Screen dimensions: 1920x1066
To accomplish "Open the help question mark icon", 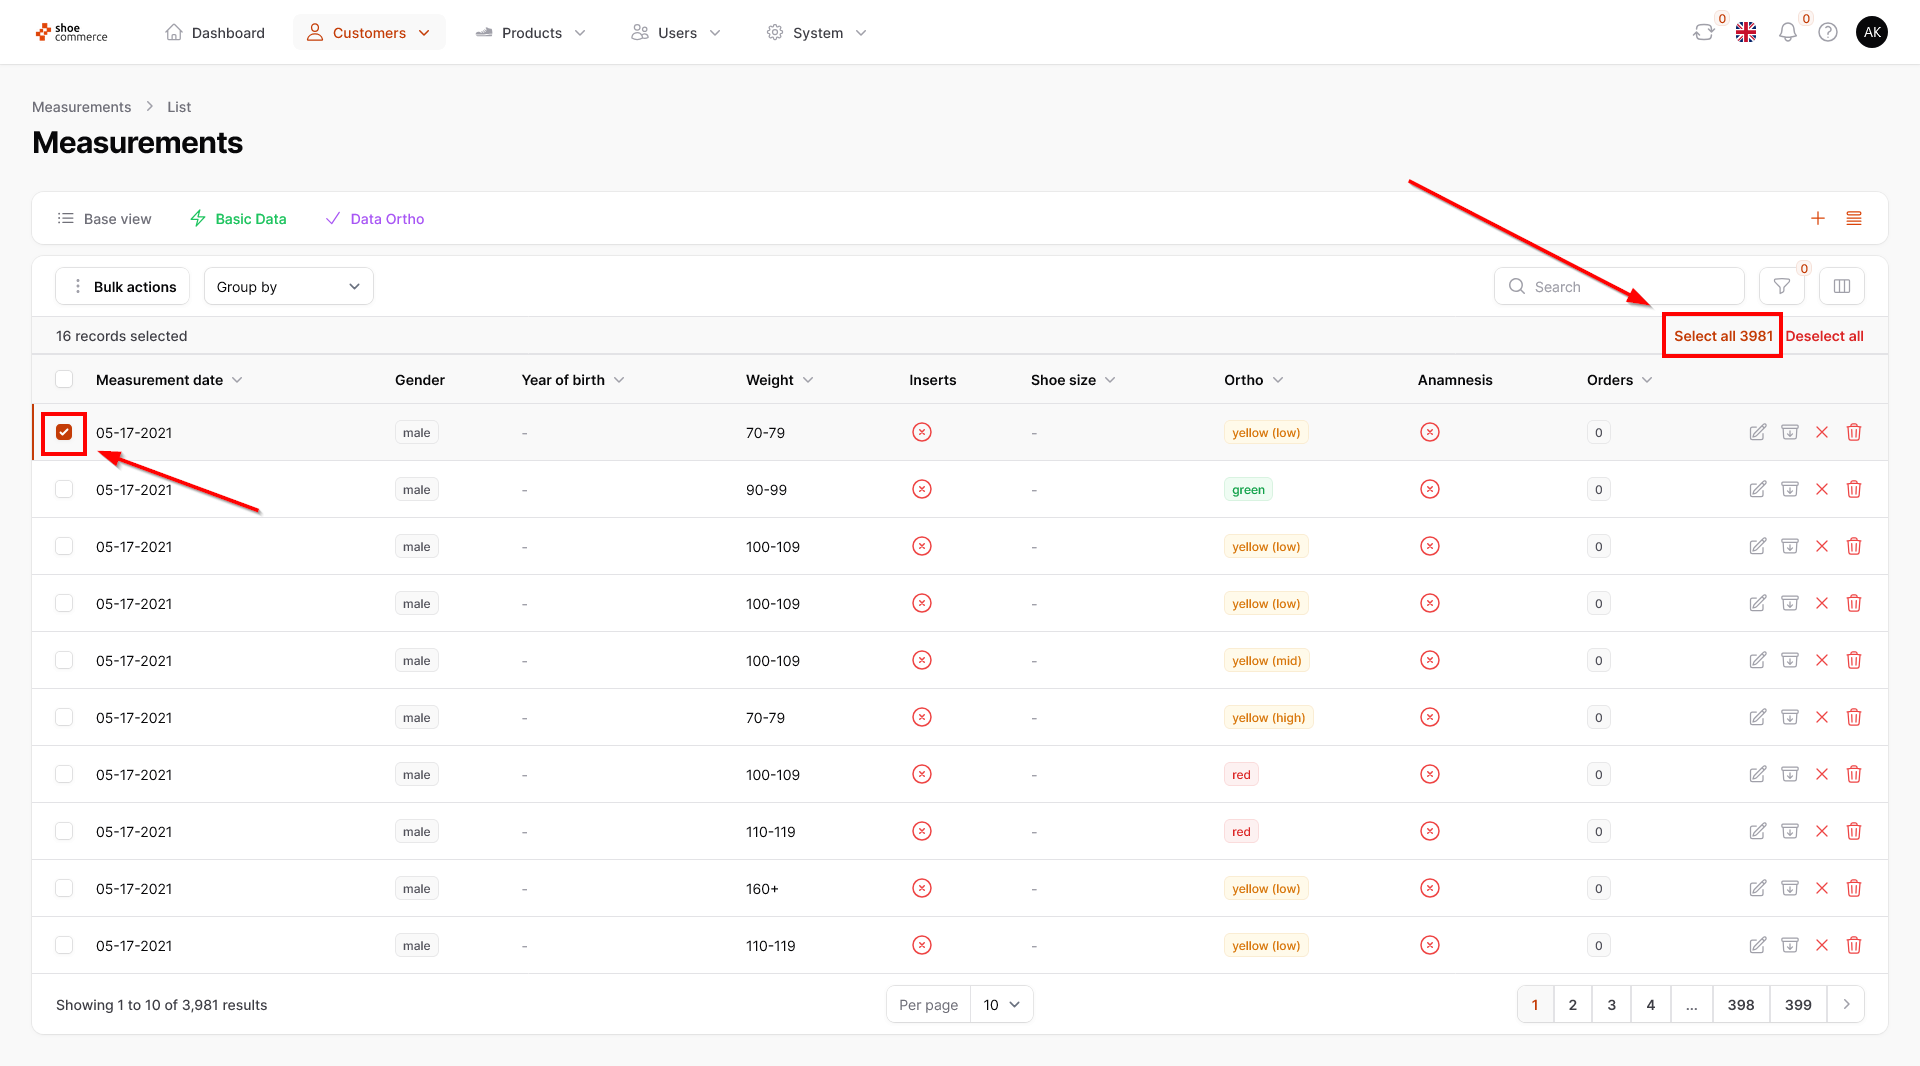I will coord(1828,33).
